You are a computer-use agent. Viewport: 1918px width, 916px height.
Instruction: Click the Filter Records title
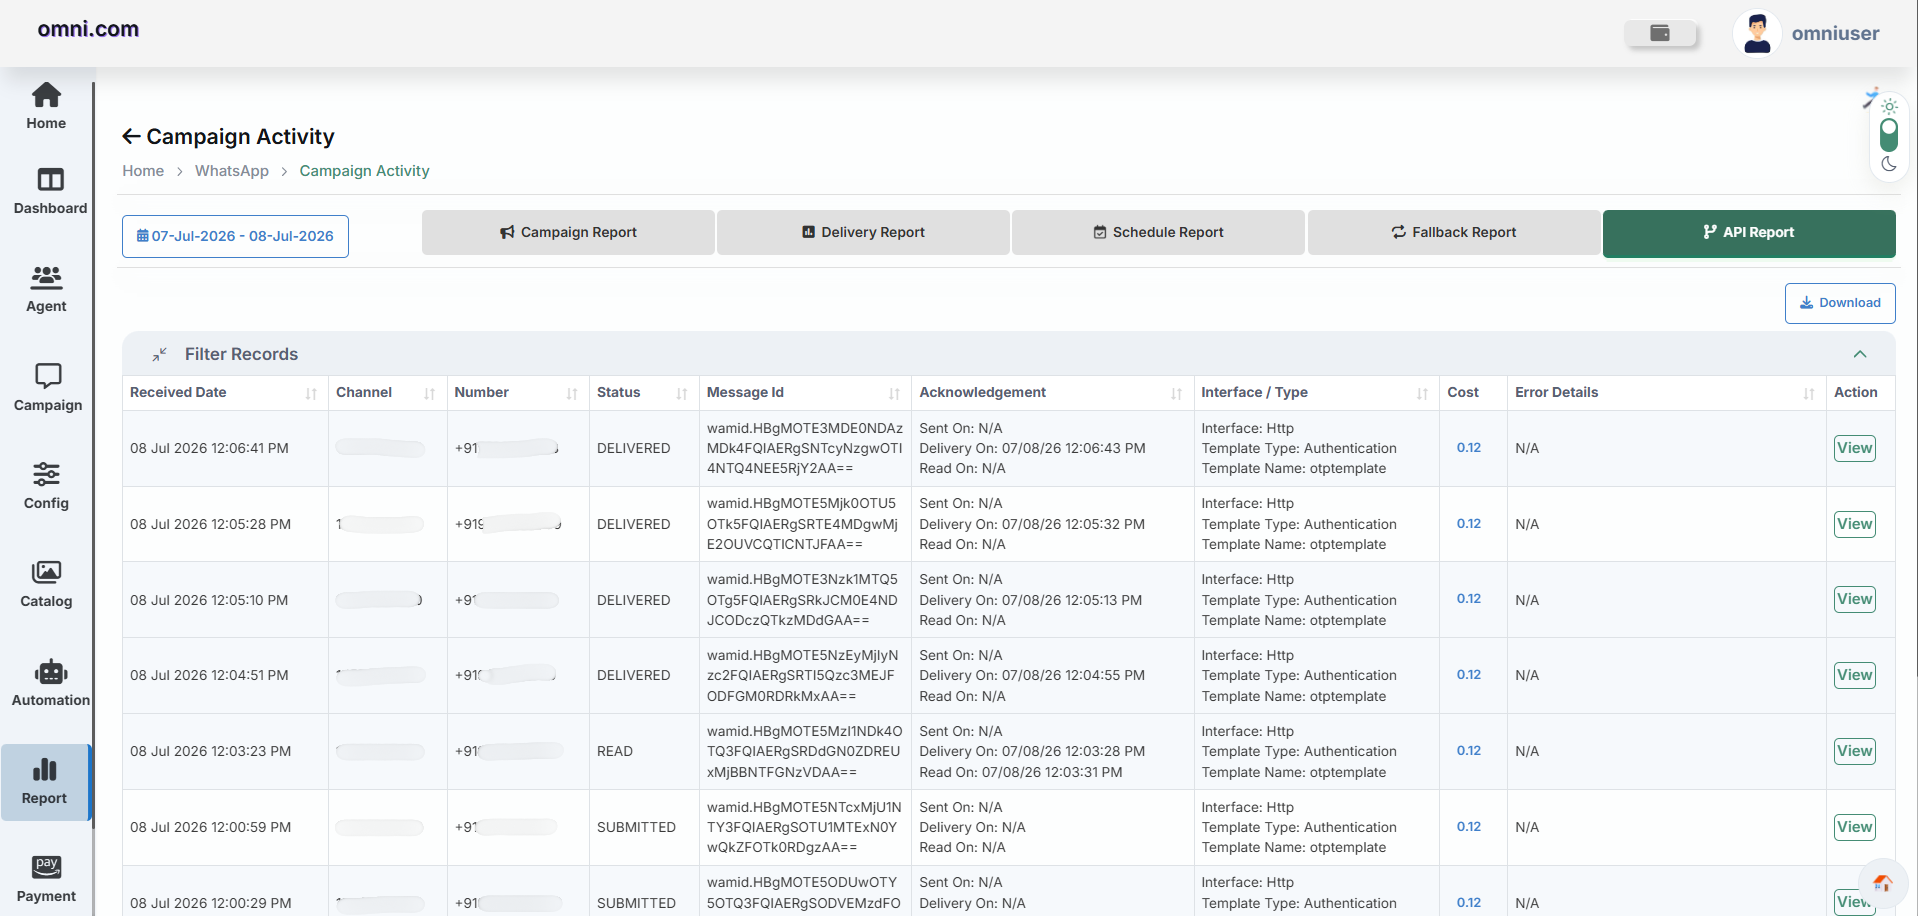(241, 354)
